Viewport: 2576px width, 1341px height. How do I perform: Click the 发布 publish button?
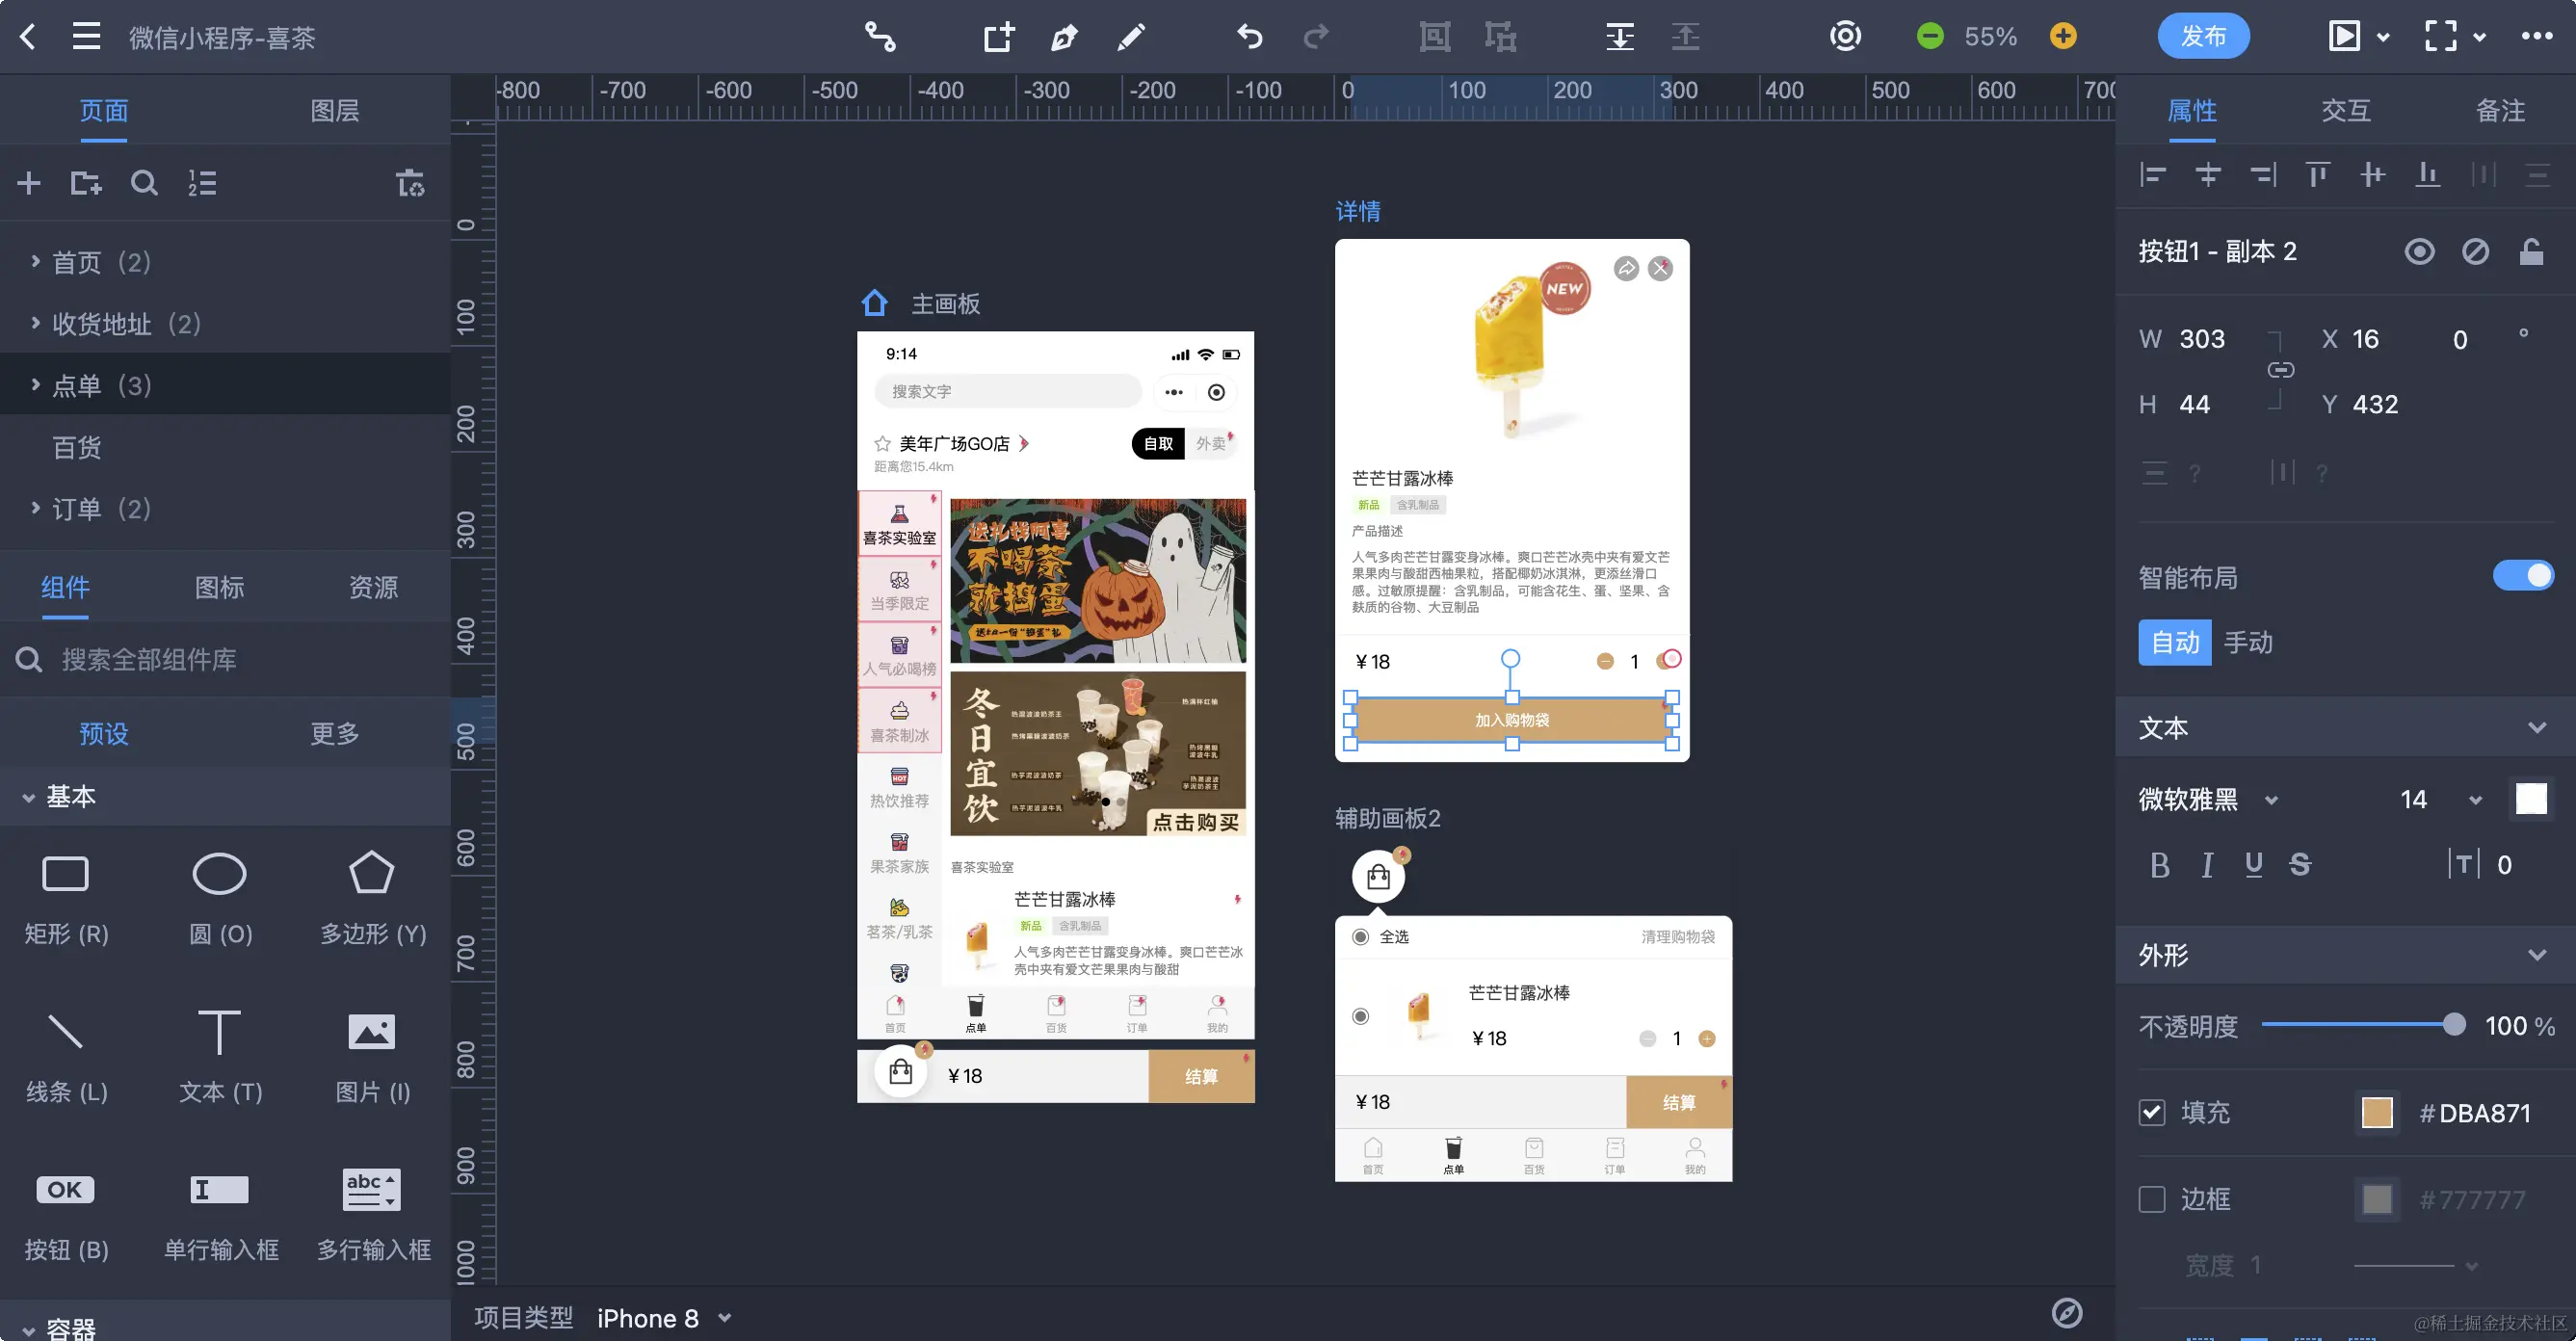coord(2203,37)
